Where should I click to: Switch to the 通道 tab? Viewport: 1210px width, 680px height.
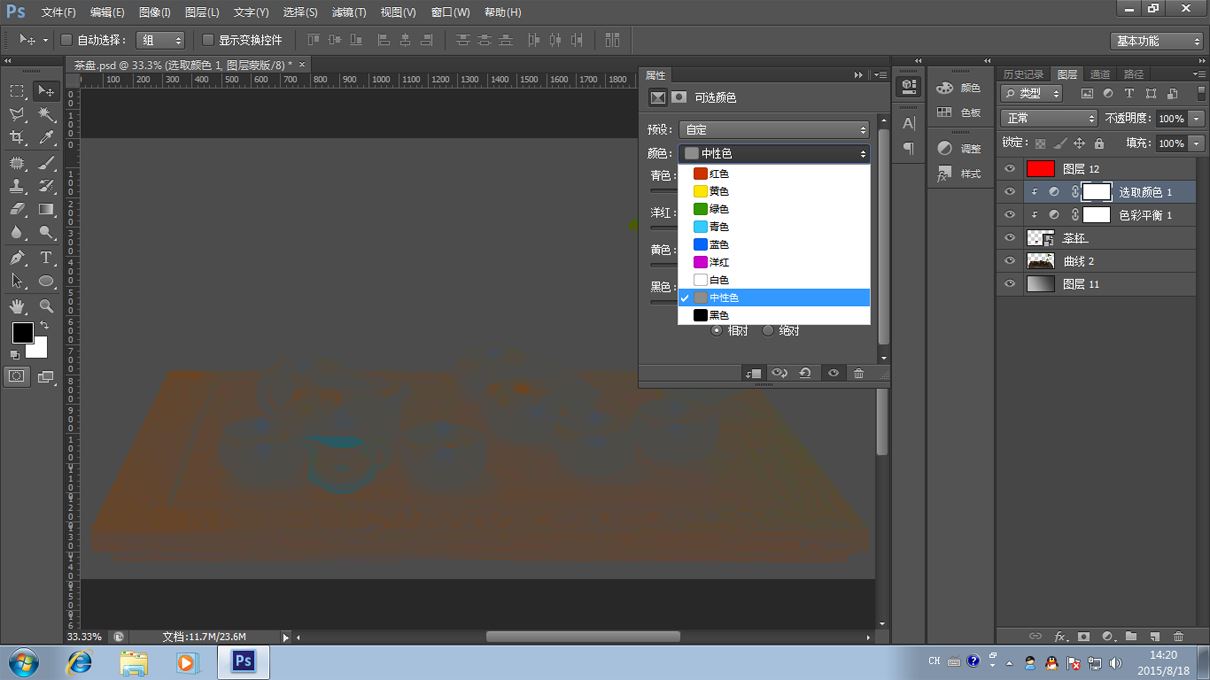coord(1100,74)
